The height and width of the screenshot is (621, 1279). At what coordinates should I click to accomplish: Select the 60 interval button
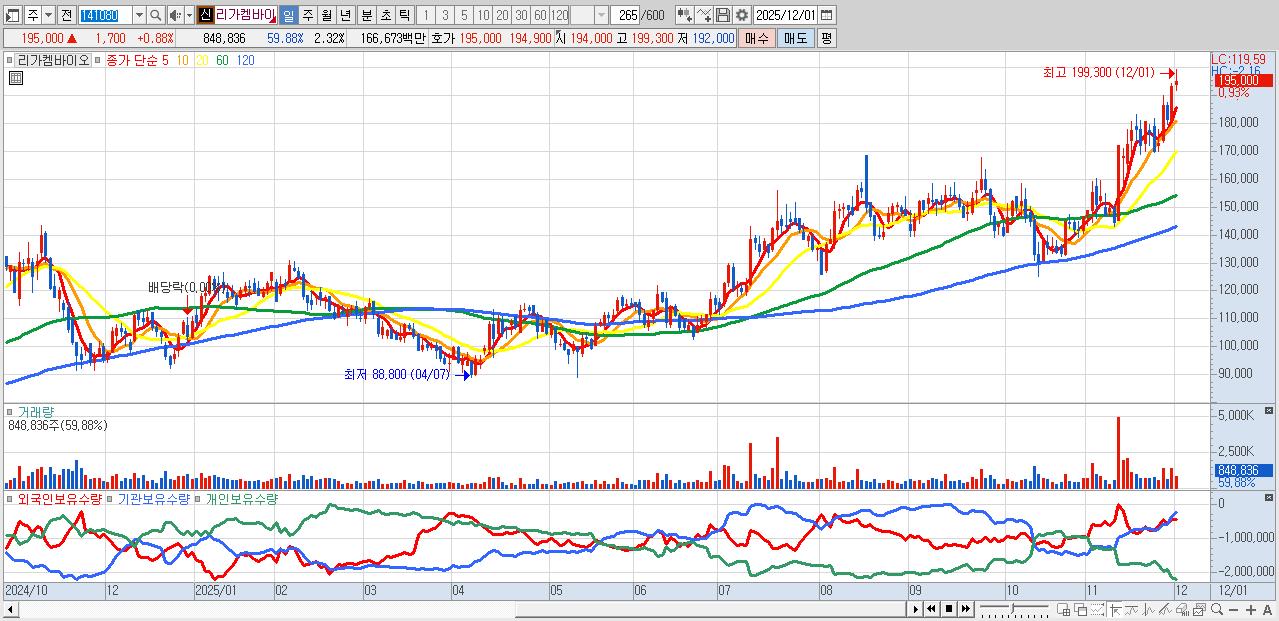click(540, 15)
